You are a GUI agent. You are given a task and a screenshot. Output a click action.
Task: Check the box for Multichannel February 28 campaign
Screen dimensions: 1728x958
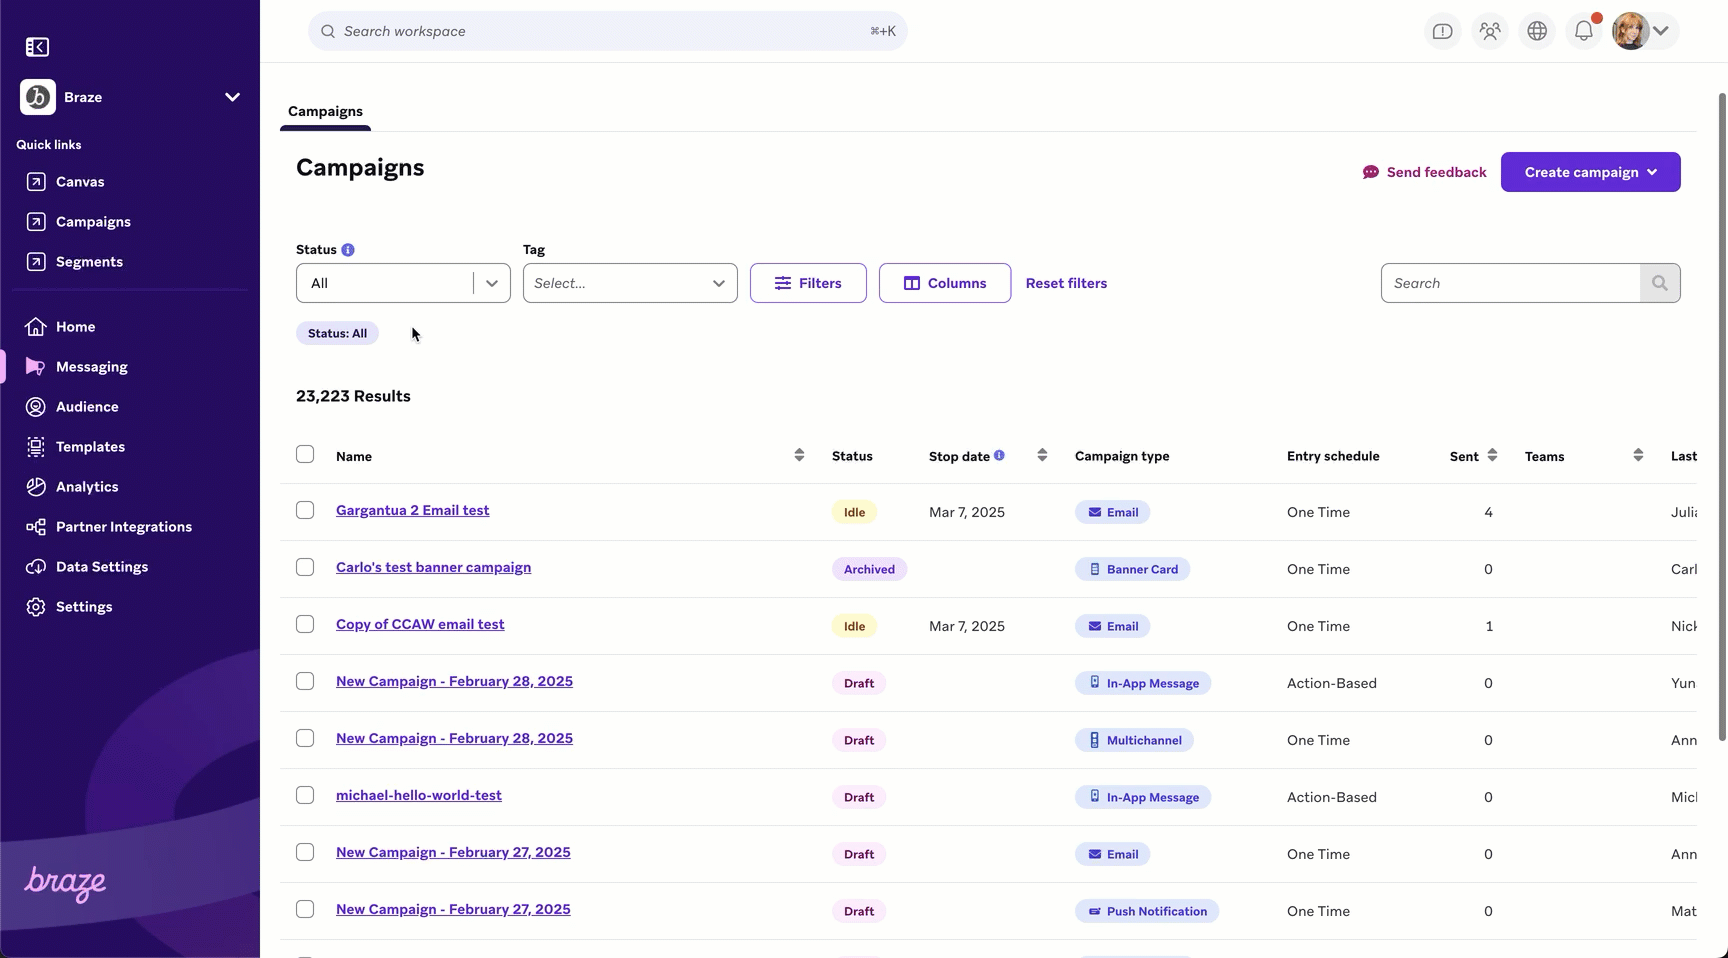305,738
